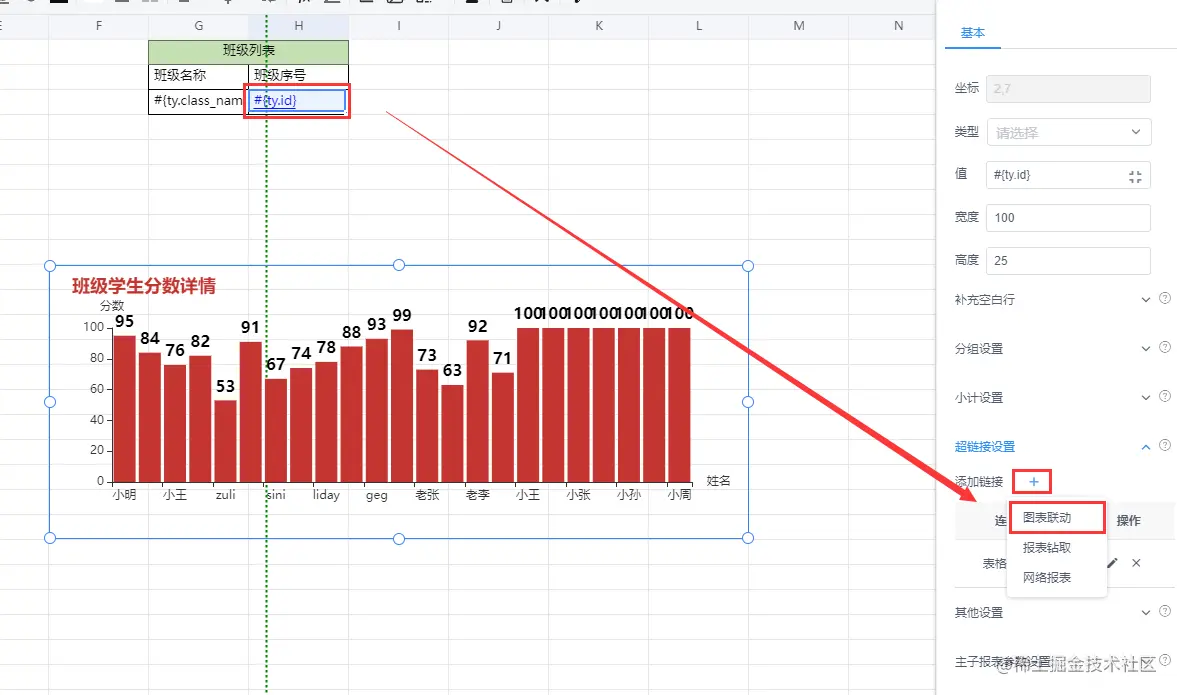Click the help icon next to 小计设置
Viewport: 1177px width, 695px height.
click(x=1165, y=396)
